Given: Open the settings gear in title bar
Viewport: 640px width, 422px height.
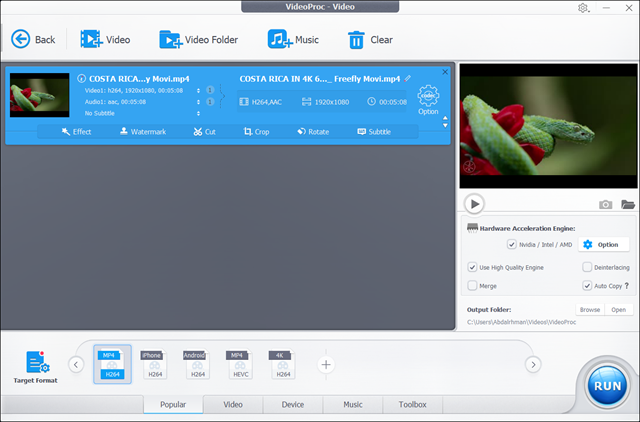Looking at the screenshot, I should click(583, 8).
